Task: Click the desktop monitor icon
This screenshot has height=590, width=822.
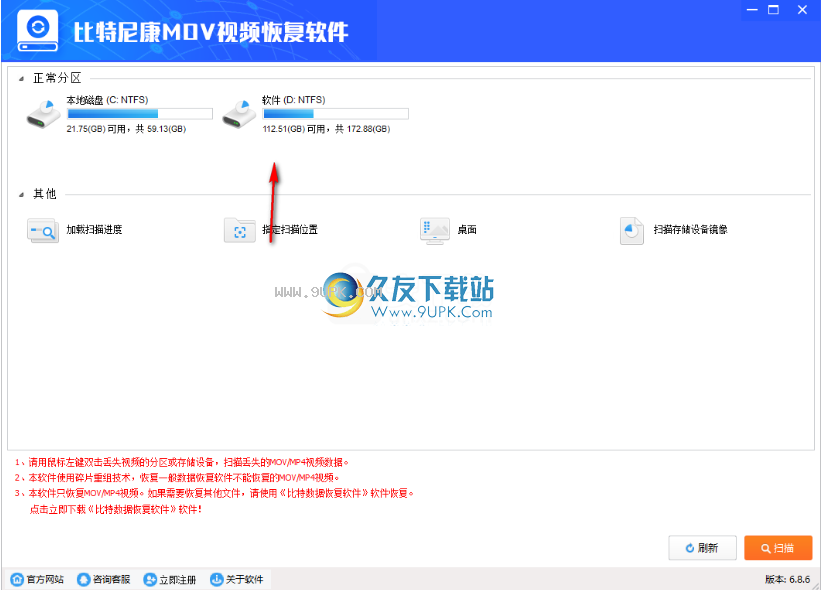Action: click(x=435, y=230)
